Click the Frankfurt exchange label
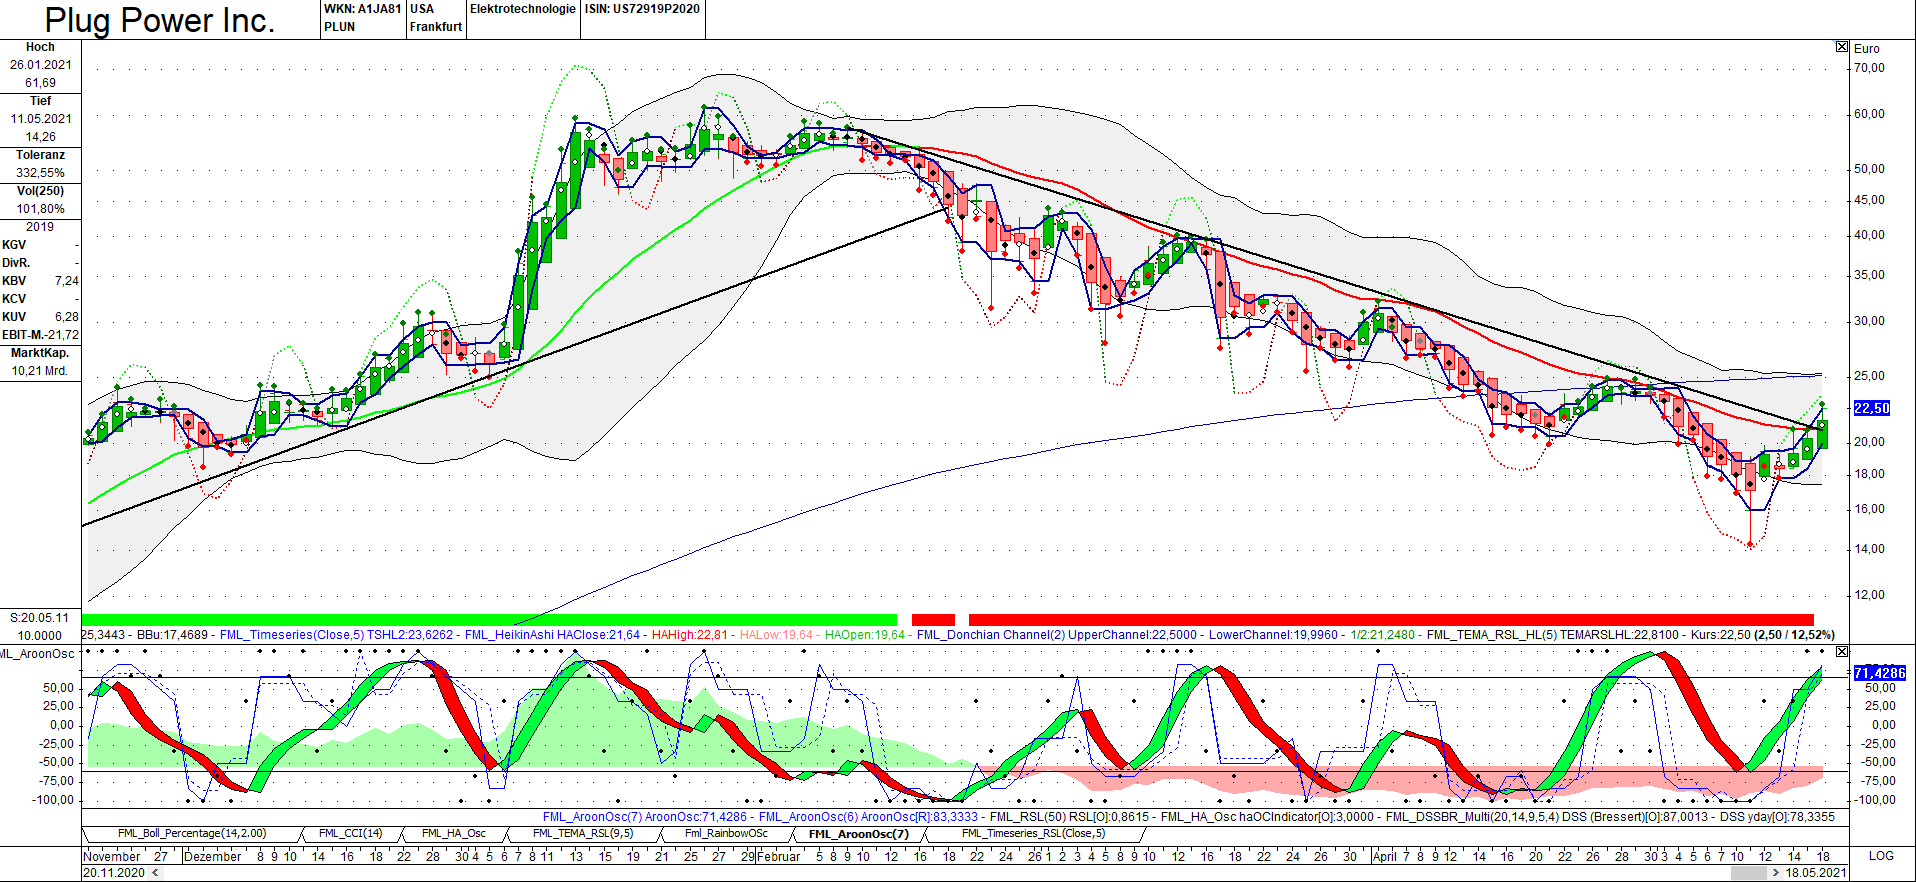Viewport: 1916px width, 882px height. (436, 27)
